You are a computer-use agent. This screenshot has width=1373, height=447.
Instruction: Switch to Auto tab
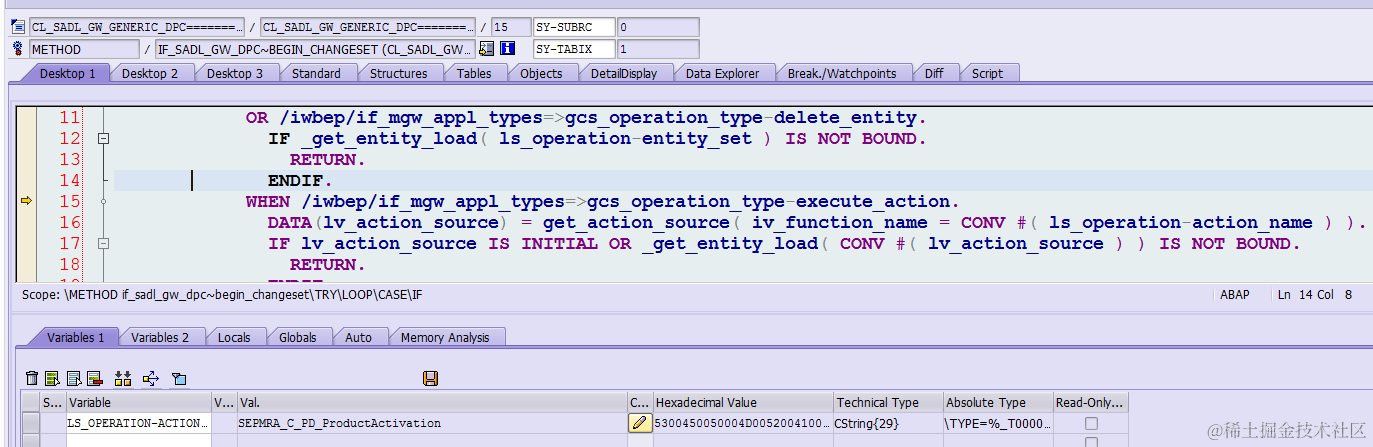click(358, 337)
